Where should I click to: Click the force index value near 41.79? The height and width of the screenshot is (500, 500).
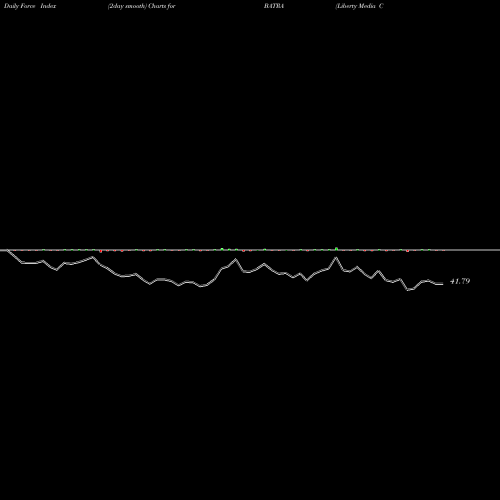[460, 281]
